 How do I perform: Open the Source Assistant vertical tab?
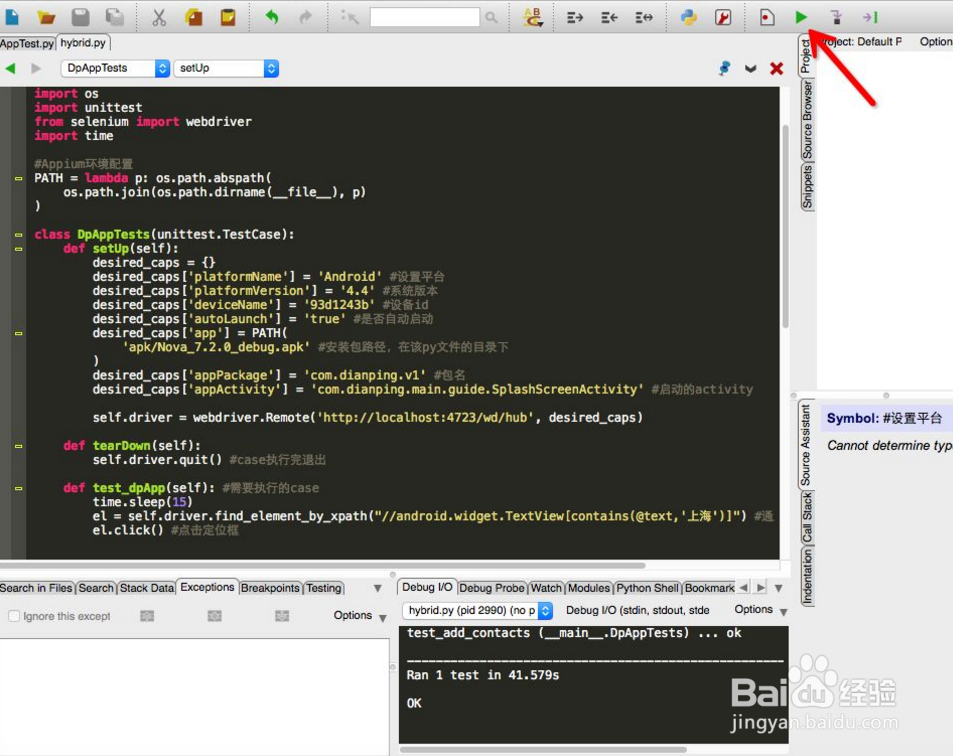[x=806, y=445]
